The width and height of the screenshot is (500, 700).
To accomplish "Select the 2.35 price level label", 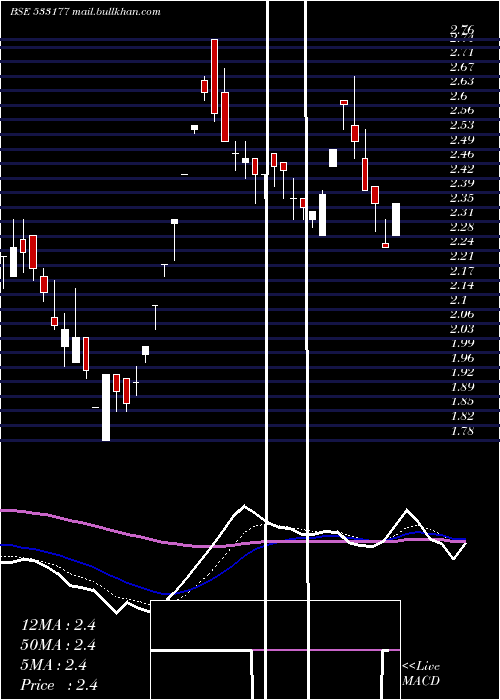I will pyautogui.click(x=462, y=198).
